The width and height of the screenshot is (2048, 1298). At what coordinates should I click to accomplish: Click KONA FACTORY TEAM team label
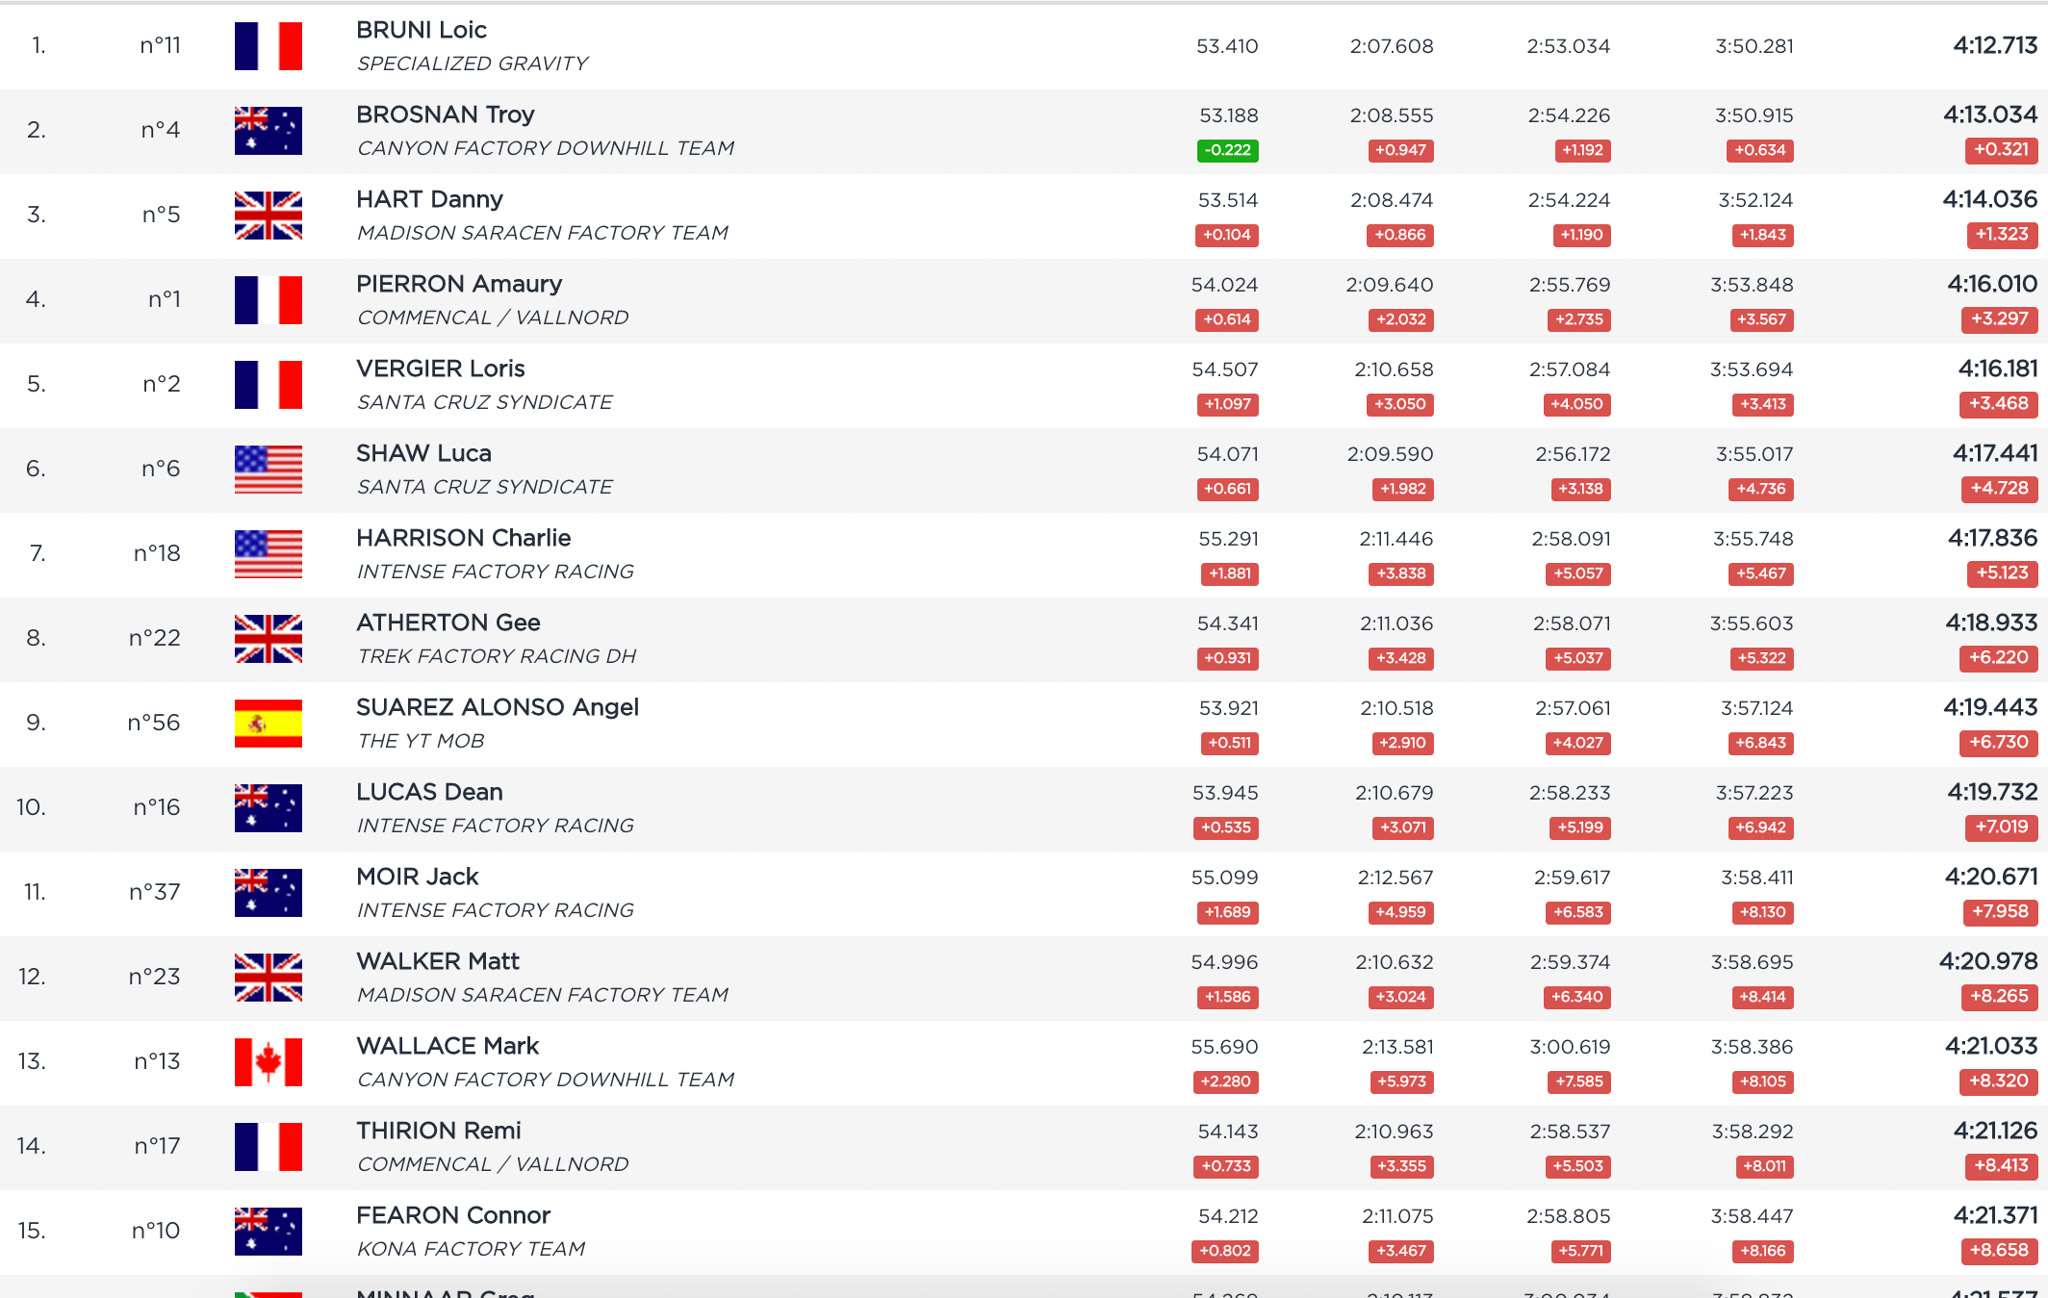(x=471, y=1249)
